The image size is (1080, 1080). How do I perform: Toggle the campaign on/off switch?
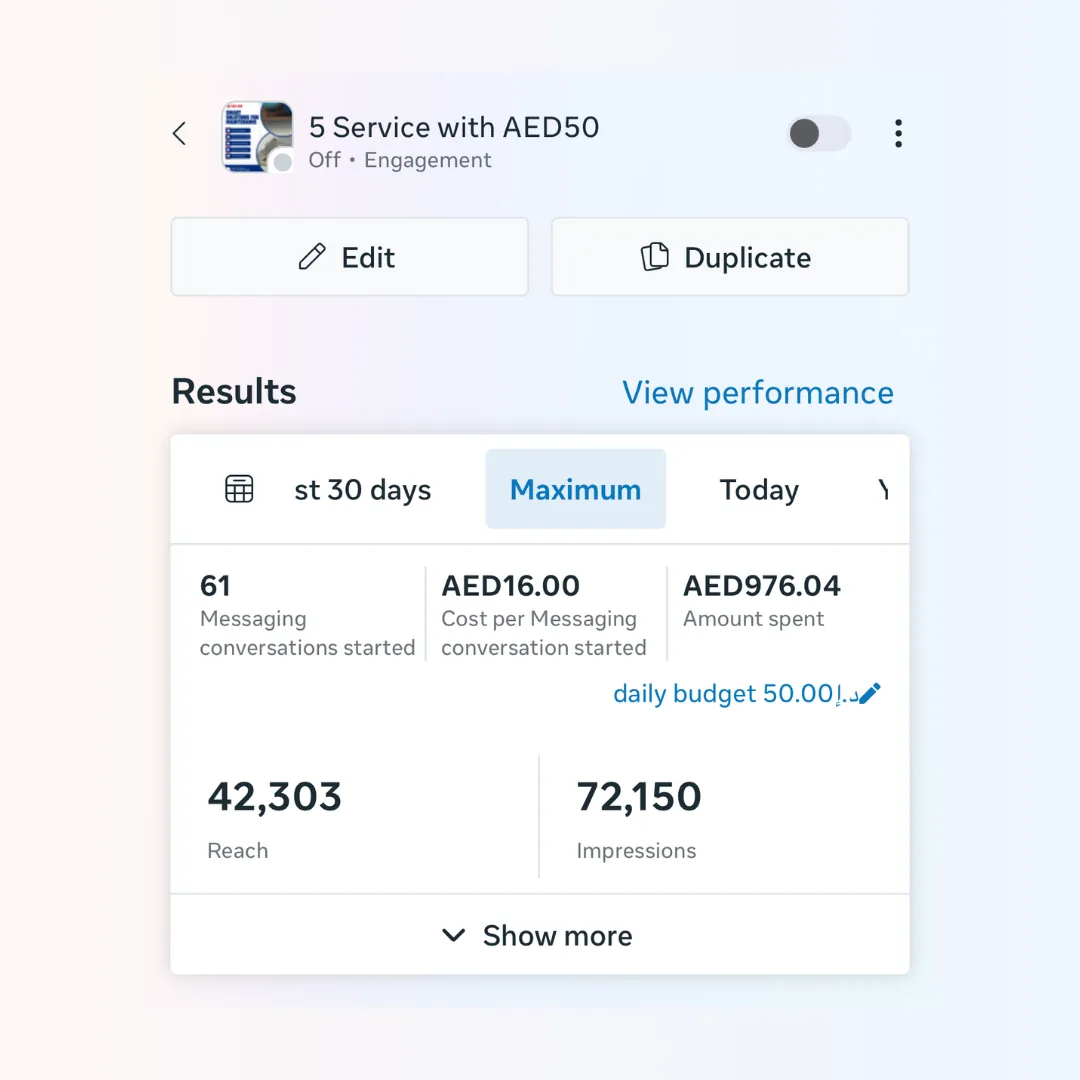click(x=819, y=134)
